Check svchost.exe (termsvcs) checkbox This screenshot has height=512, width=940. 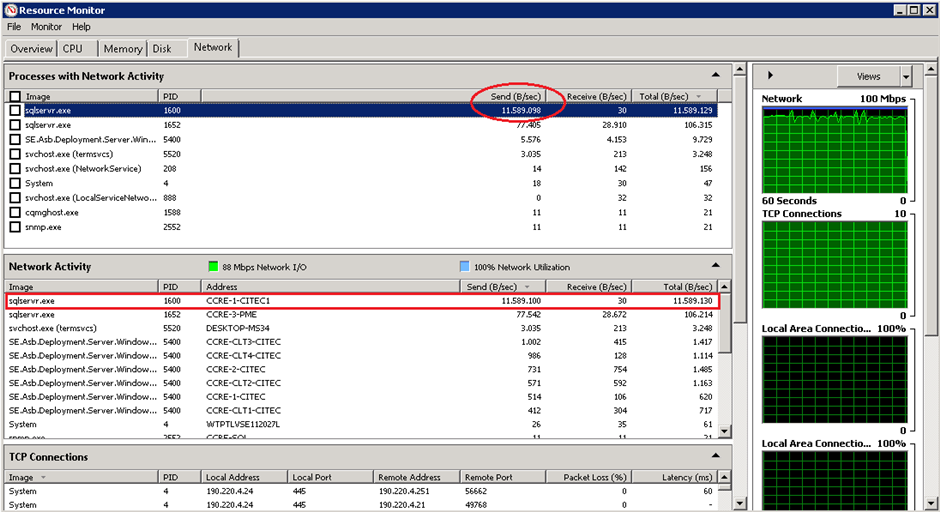point(15,154)
